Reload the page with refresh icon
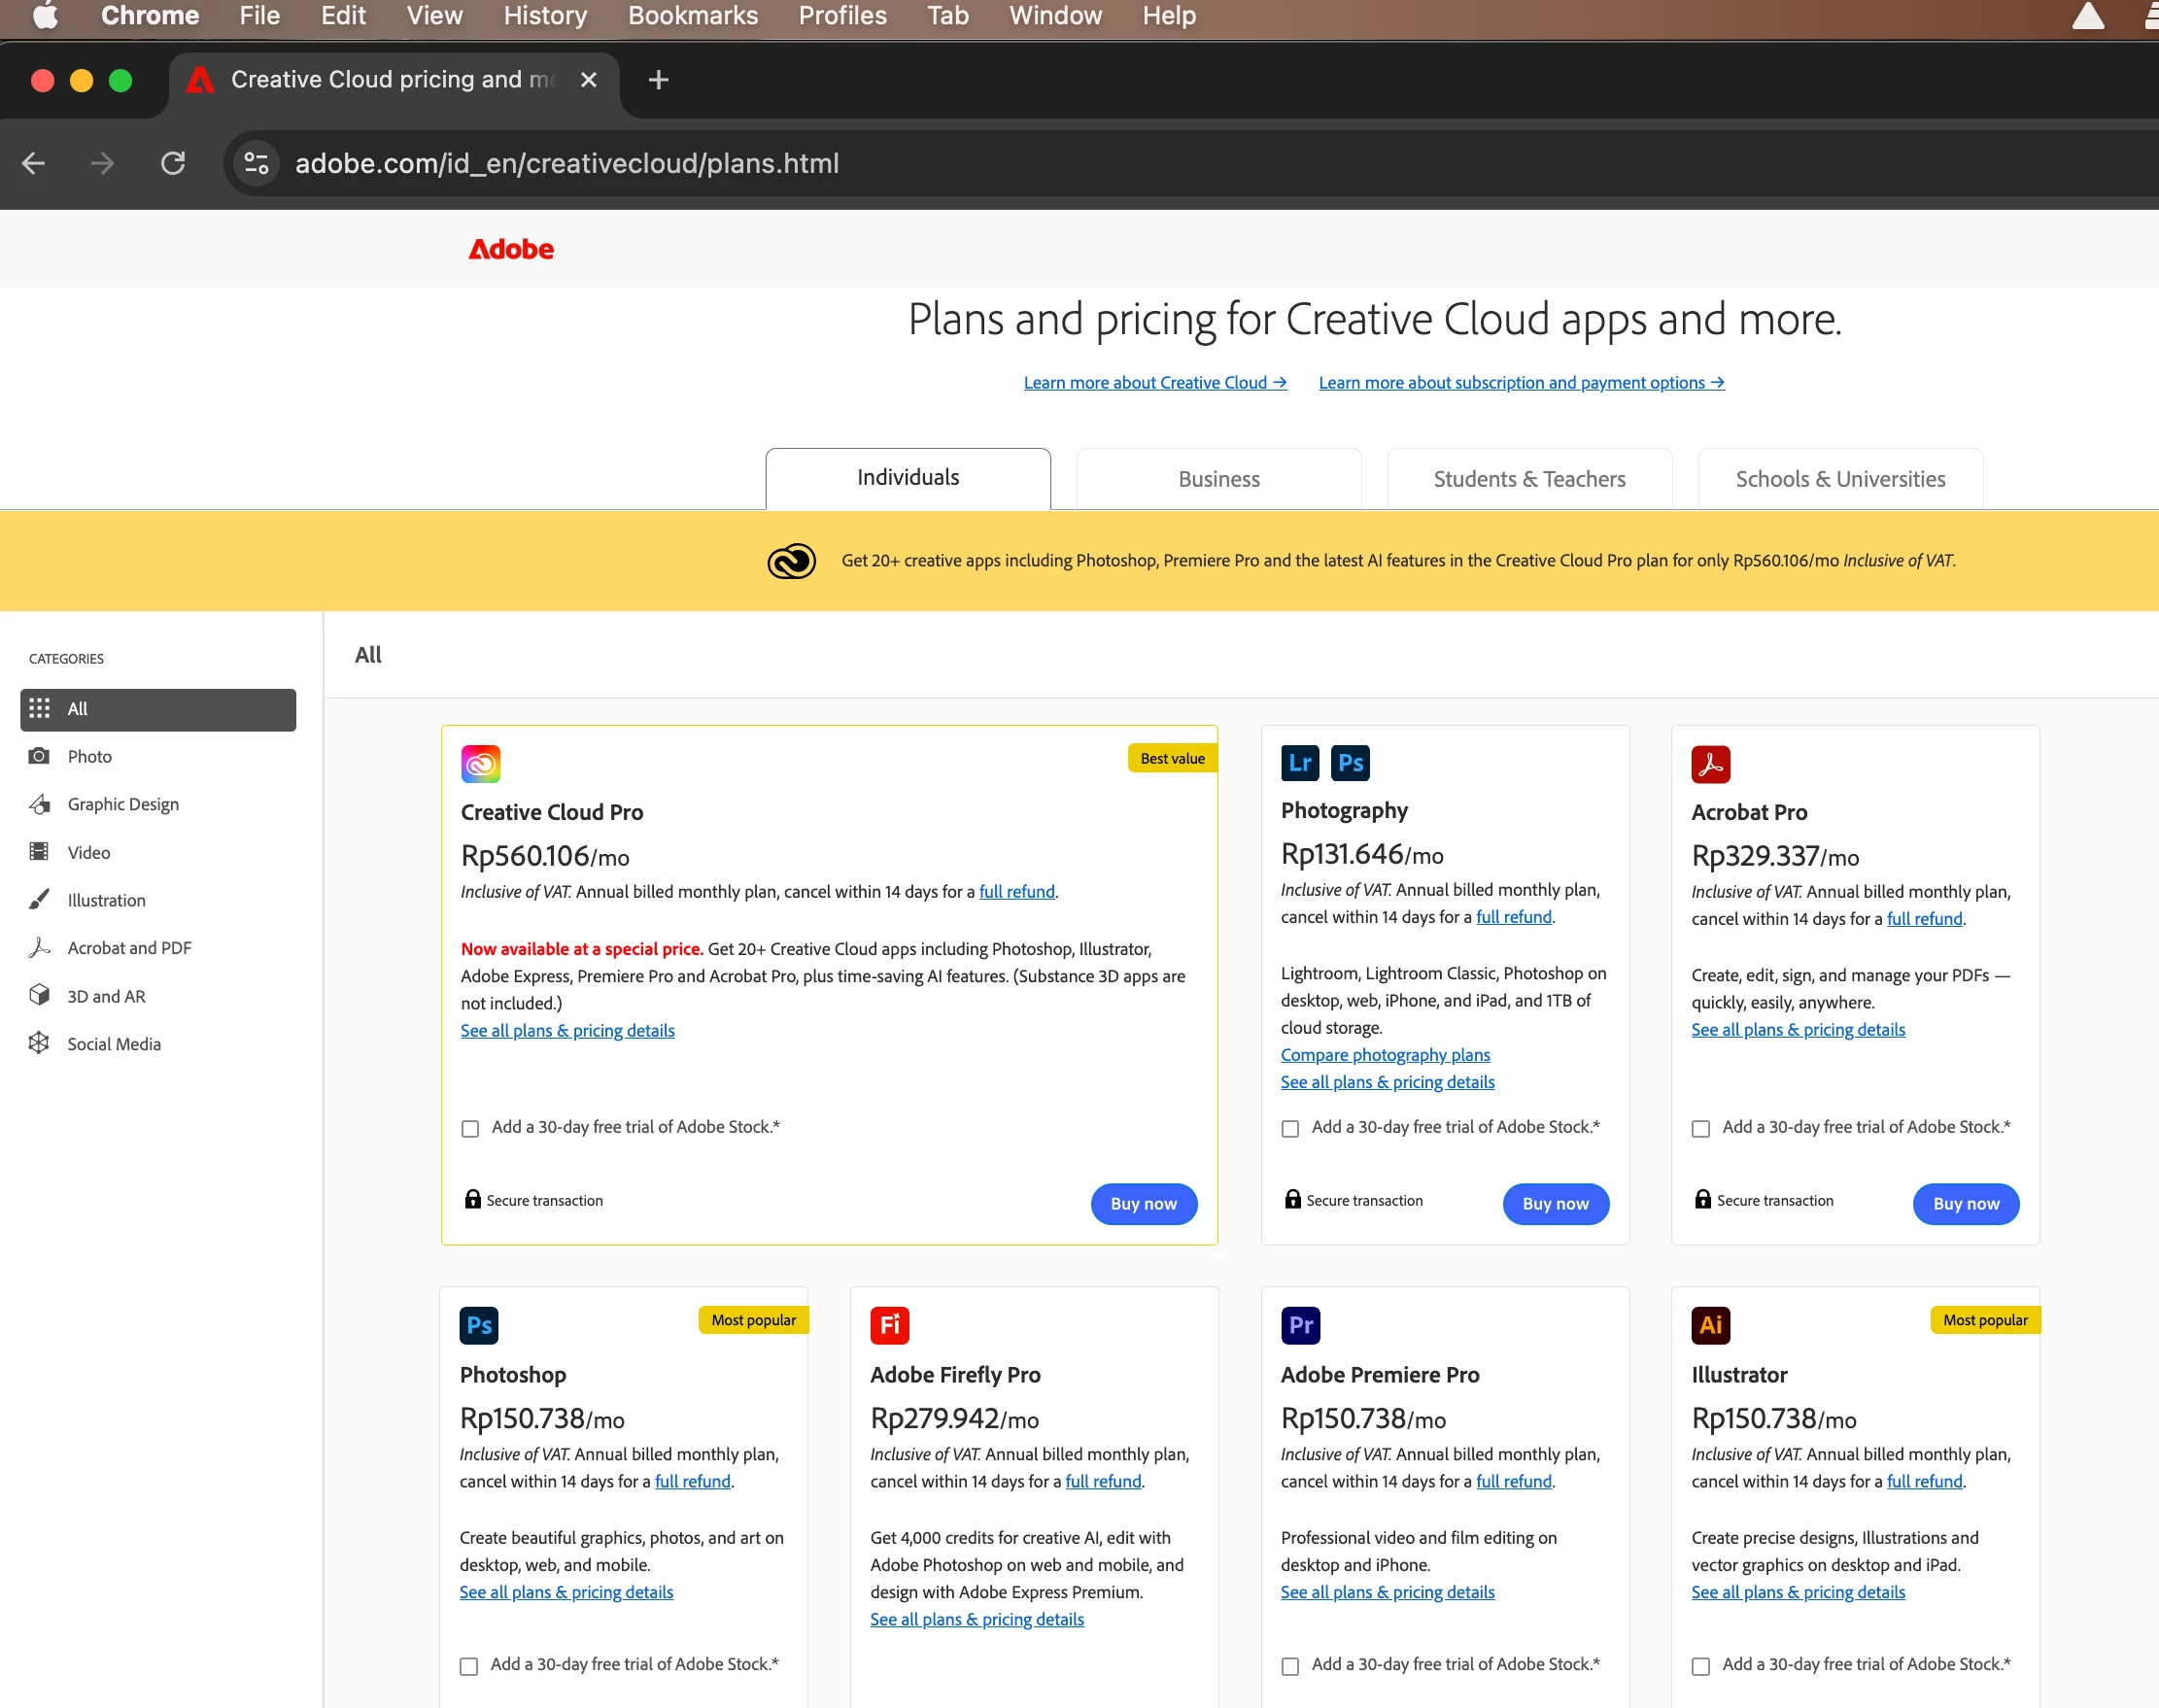 [173, 163]
